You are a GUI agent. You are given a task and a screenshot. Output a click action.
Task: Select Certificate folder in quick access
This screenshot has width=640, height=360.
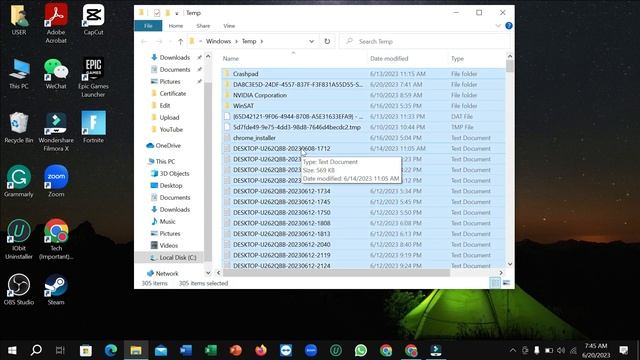coord(169,93)
